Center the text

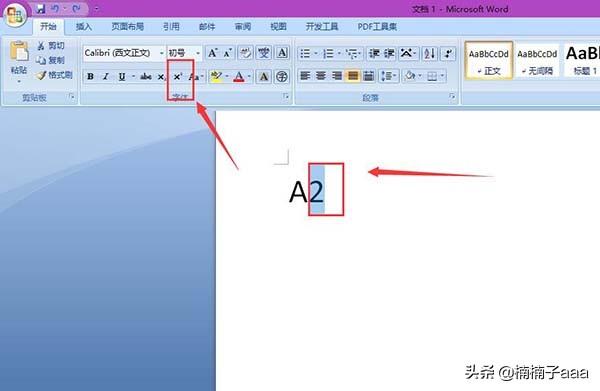tap(321, 76)
